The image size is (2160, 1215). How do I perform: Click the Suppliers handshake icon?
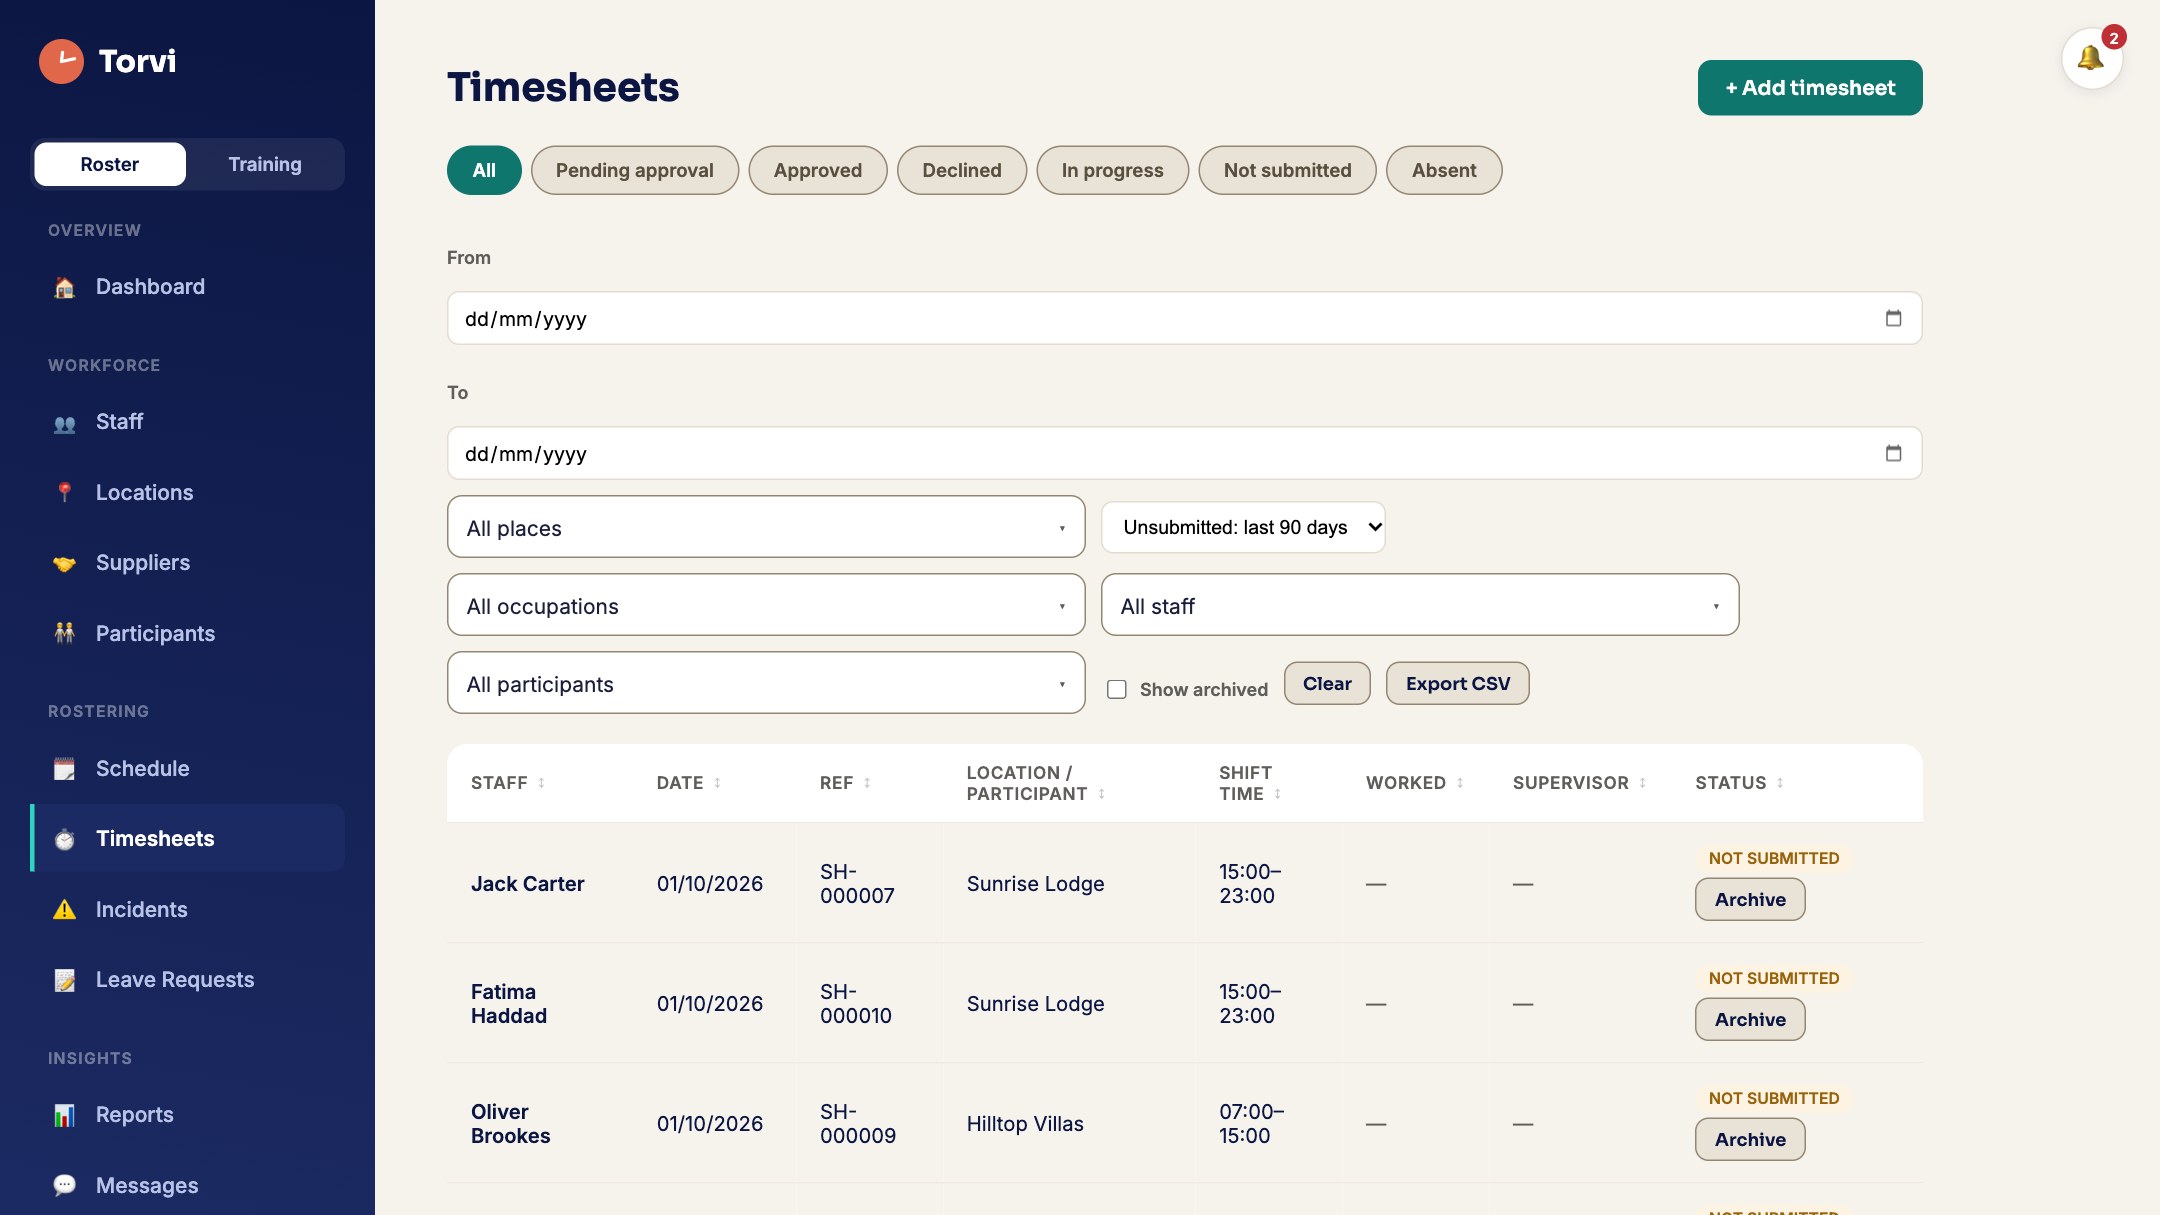64,564
